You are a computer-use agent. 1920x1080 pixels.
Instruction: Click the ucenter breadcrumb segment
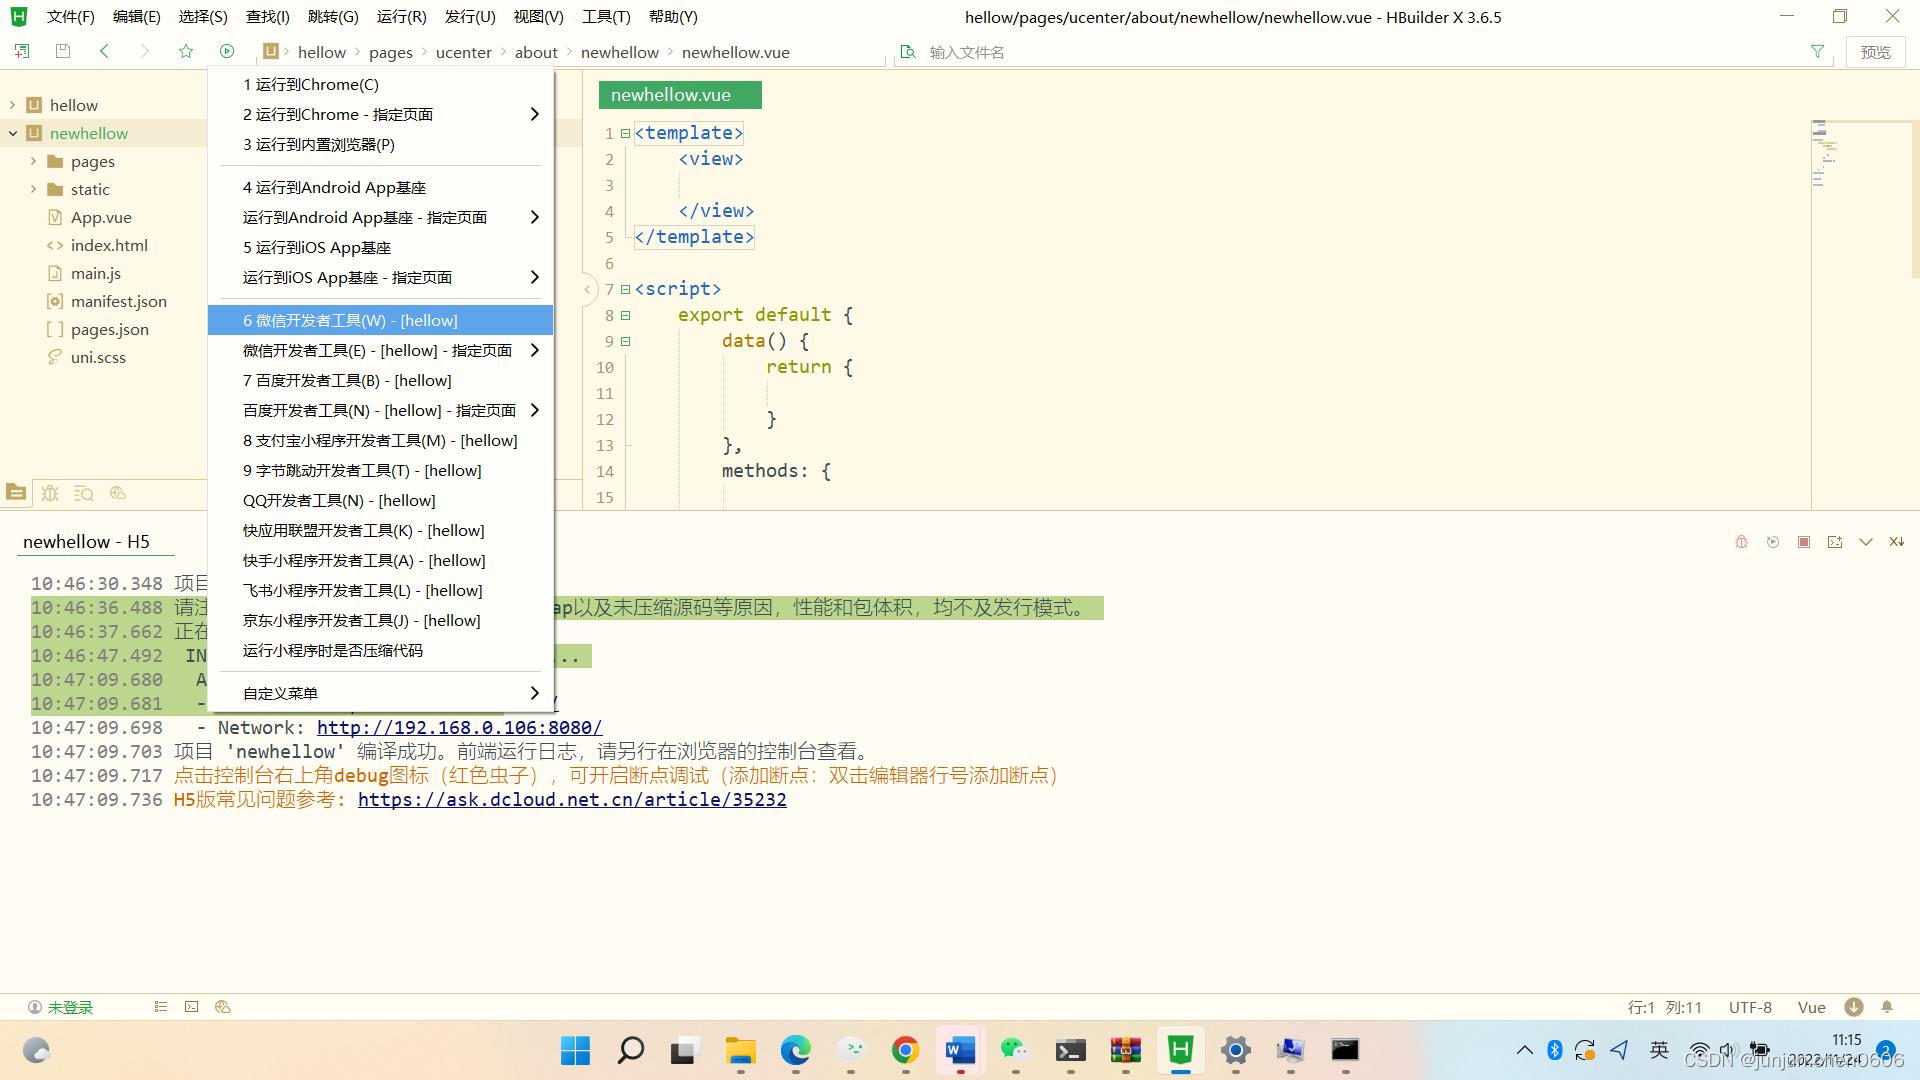pyautogui.click(x=464, y=52)
